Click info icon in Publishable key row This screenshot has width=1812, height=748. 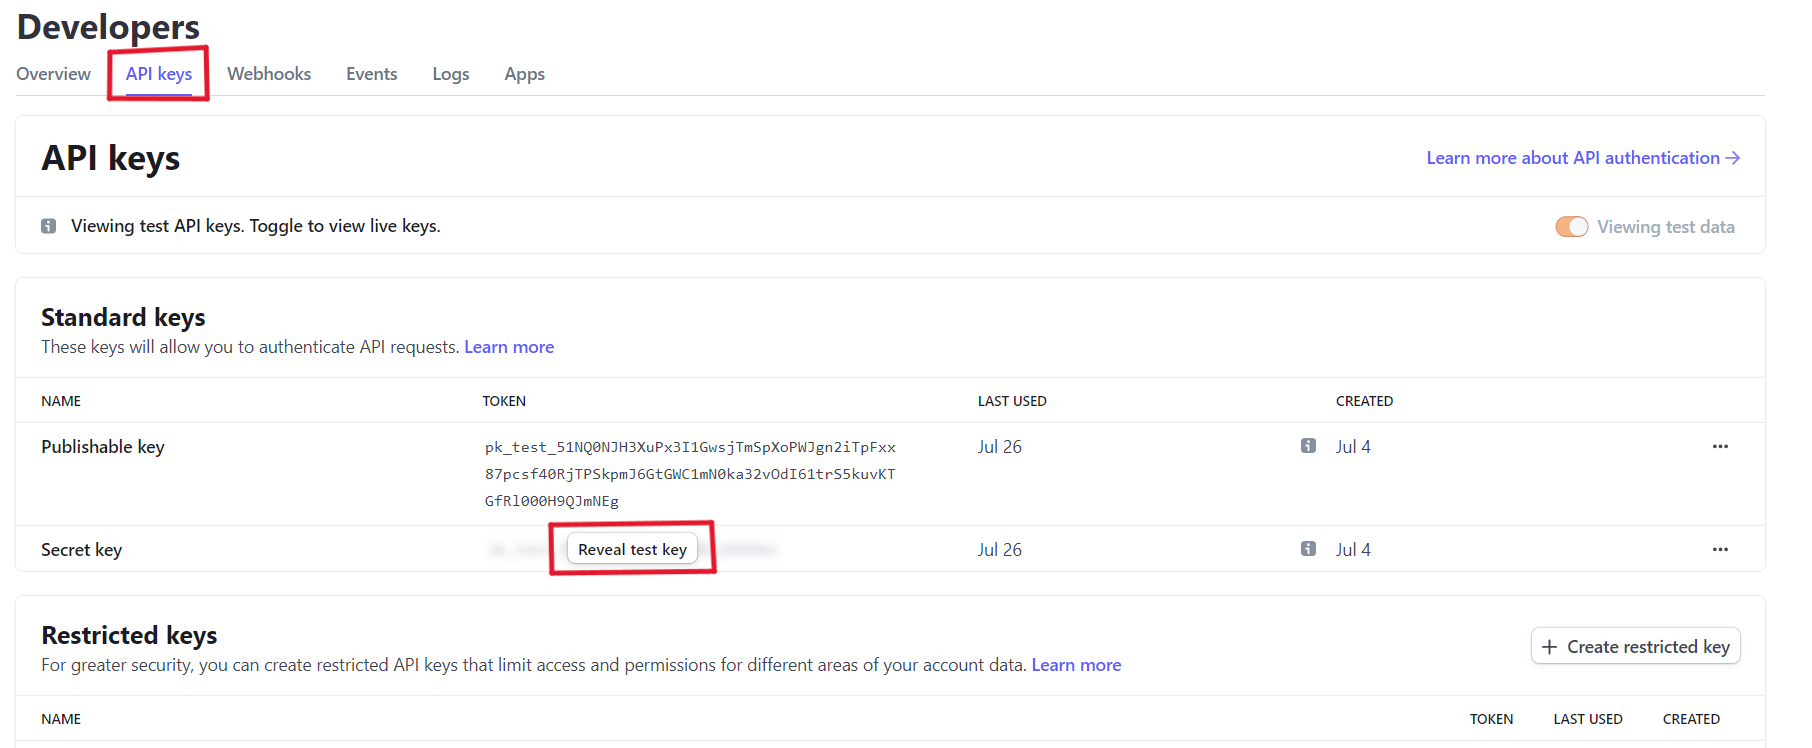(x=1308, y=446)
